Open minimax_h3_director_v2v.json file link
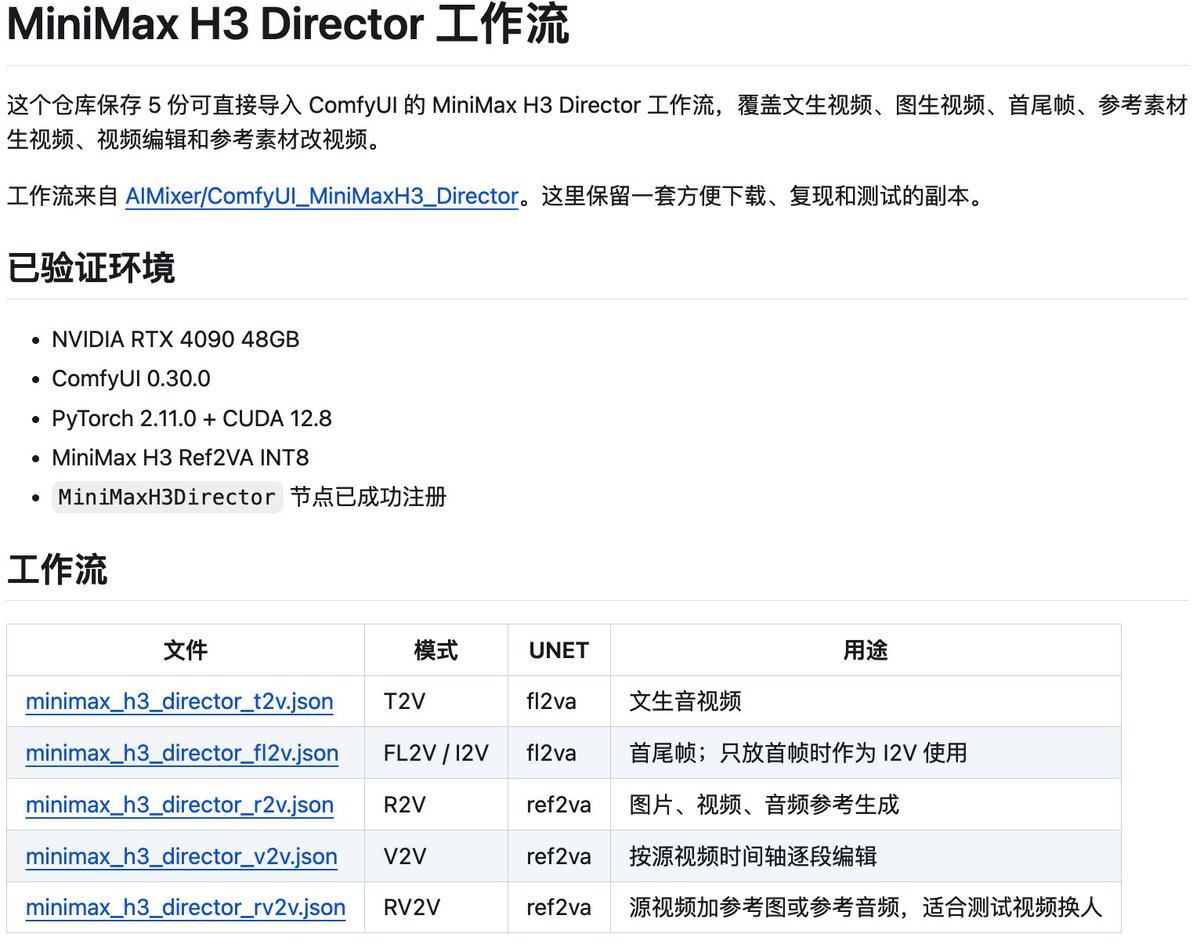1200x948 pixels. 181,857
